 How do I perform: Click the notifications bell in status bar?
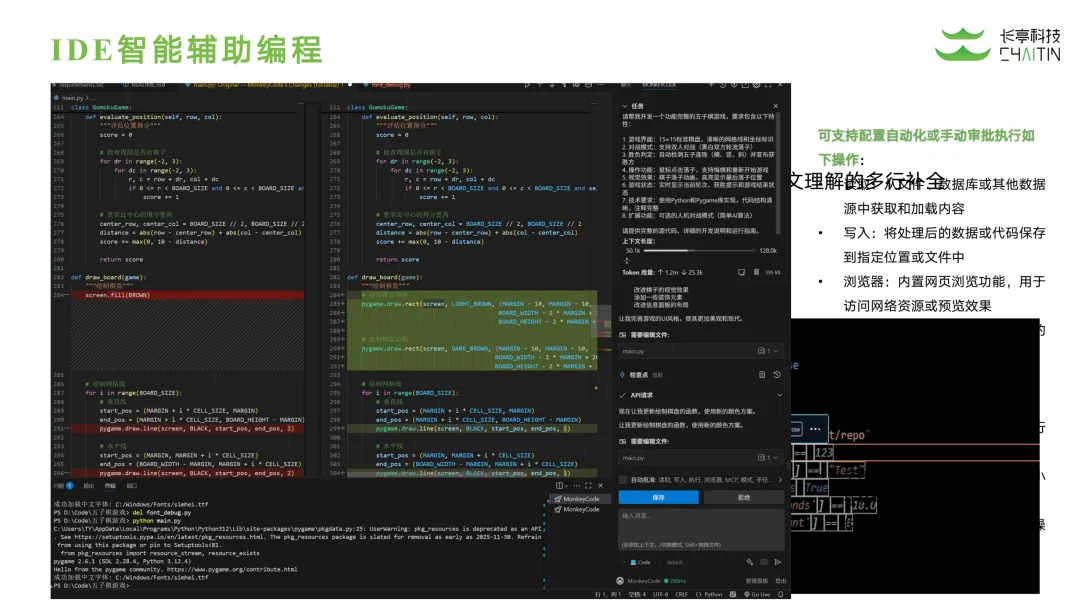point(780,594)
